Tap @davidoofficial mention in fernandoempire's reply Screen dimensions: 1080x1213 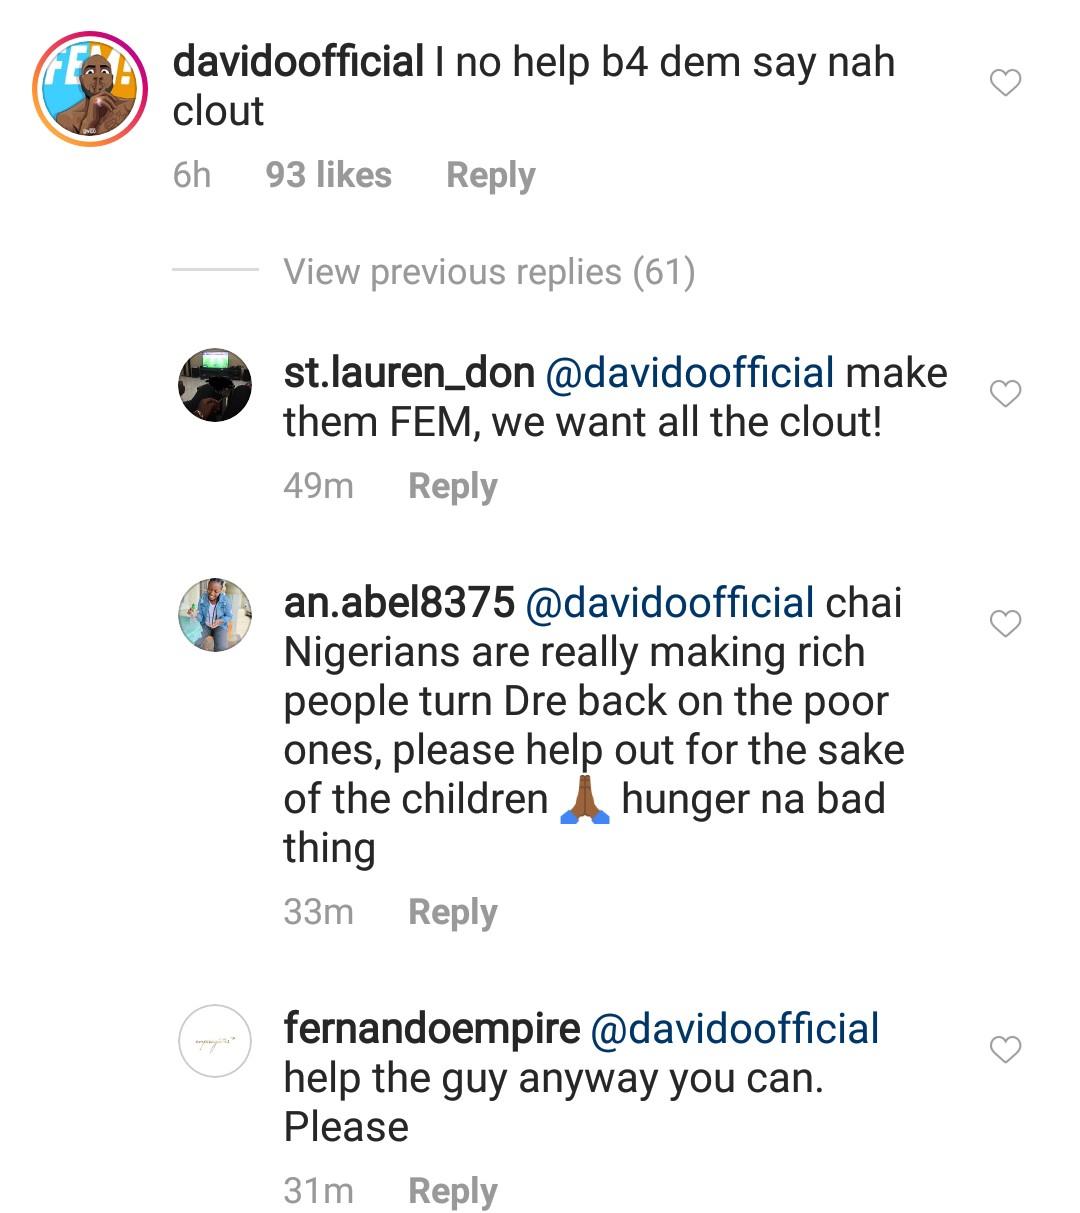(x=735, y=1029)
